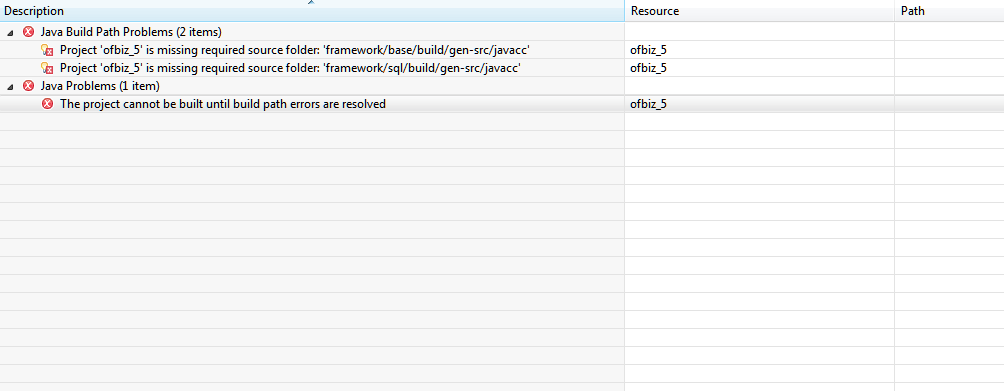Click quick-fix icon for framework/sql missing folder error
Image resolution: width=1004 pixels, height=391 pixels.
click(x=47, y=68)
